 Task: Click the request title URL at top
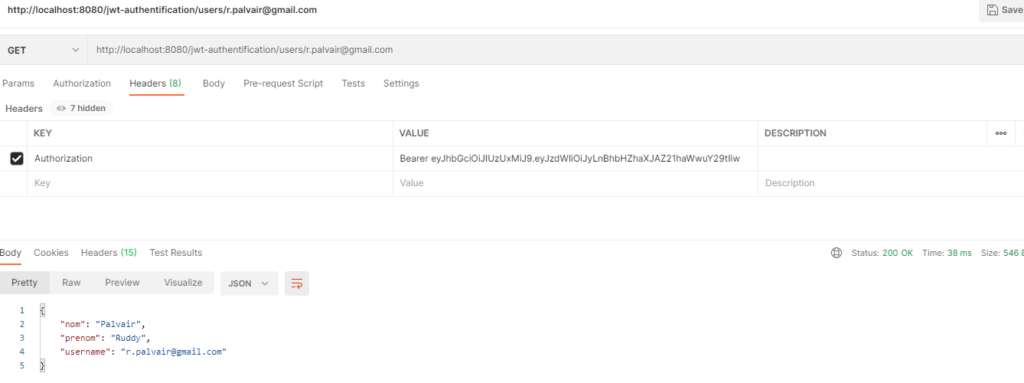[x=162, y=10]
